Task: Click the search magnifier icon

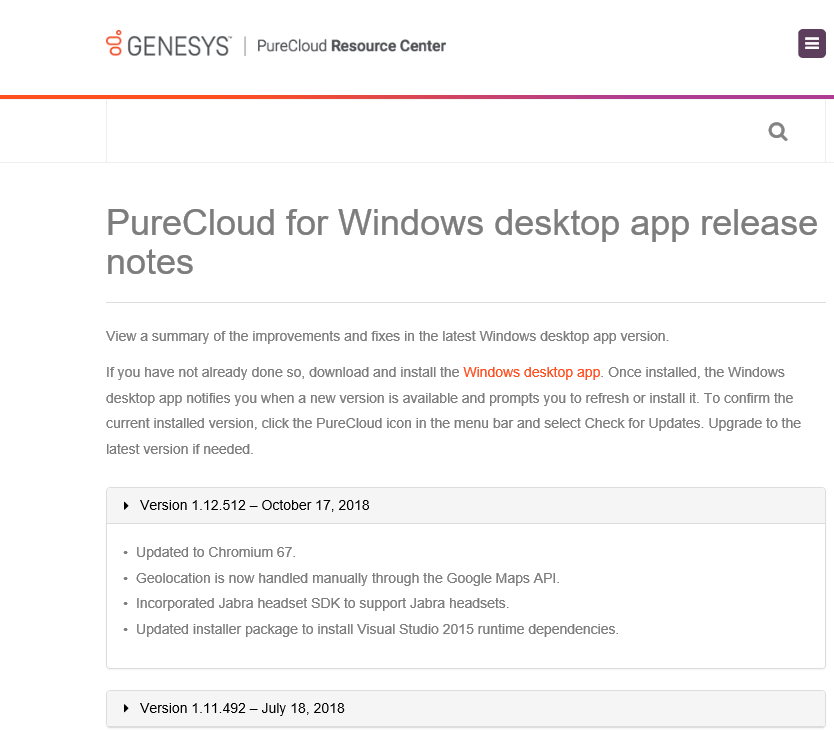Action: (x=778, y=131)
